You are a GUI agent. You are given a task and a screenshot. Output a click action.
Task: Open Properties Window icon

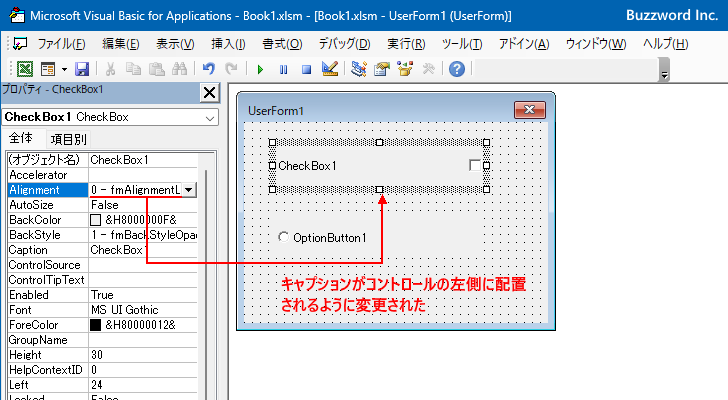(x=382, y=69)
